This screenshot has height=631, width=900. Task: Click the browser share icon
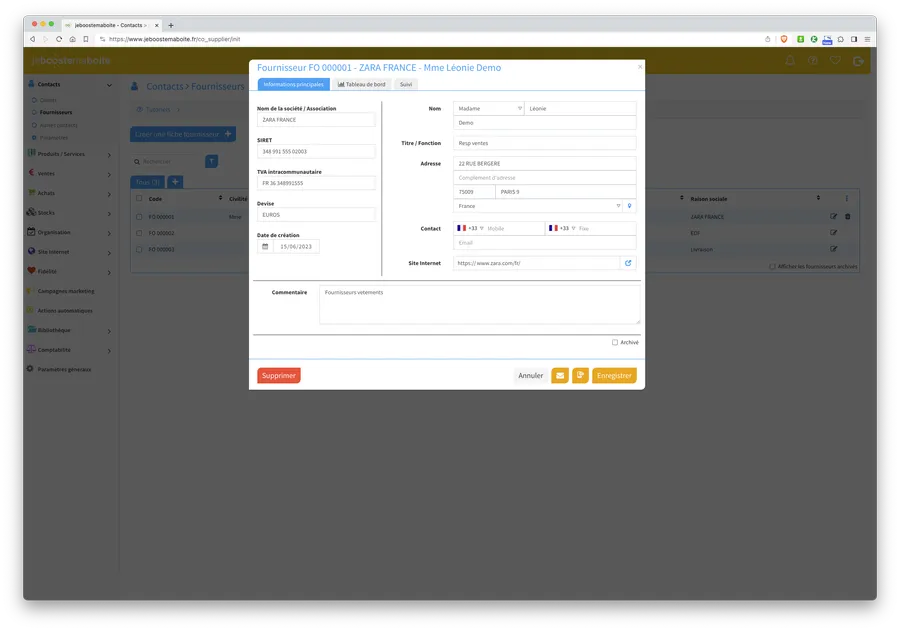767,39
